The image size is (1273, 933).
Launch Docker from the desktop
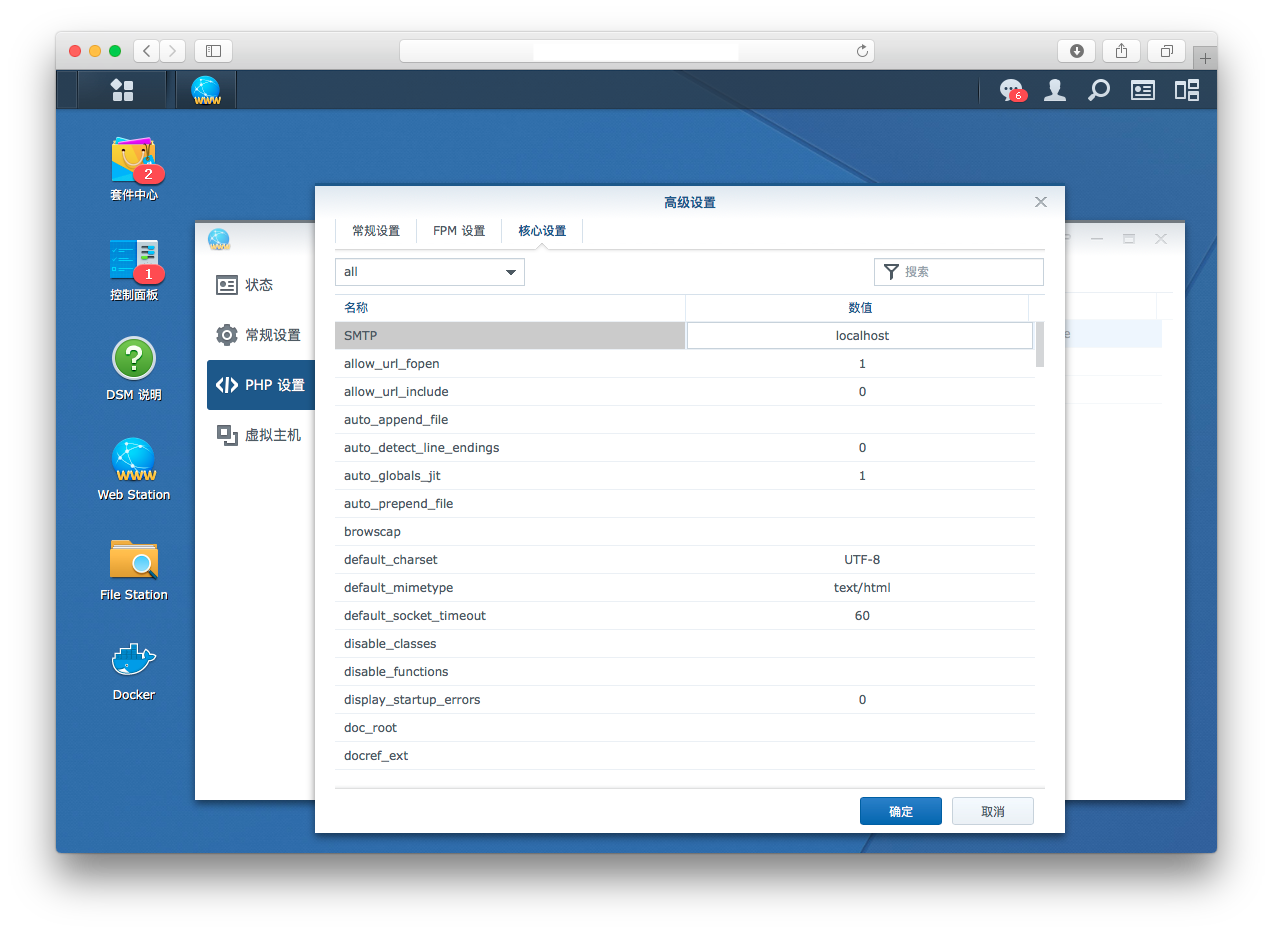click(x=134, y=668)
